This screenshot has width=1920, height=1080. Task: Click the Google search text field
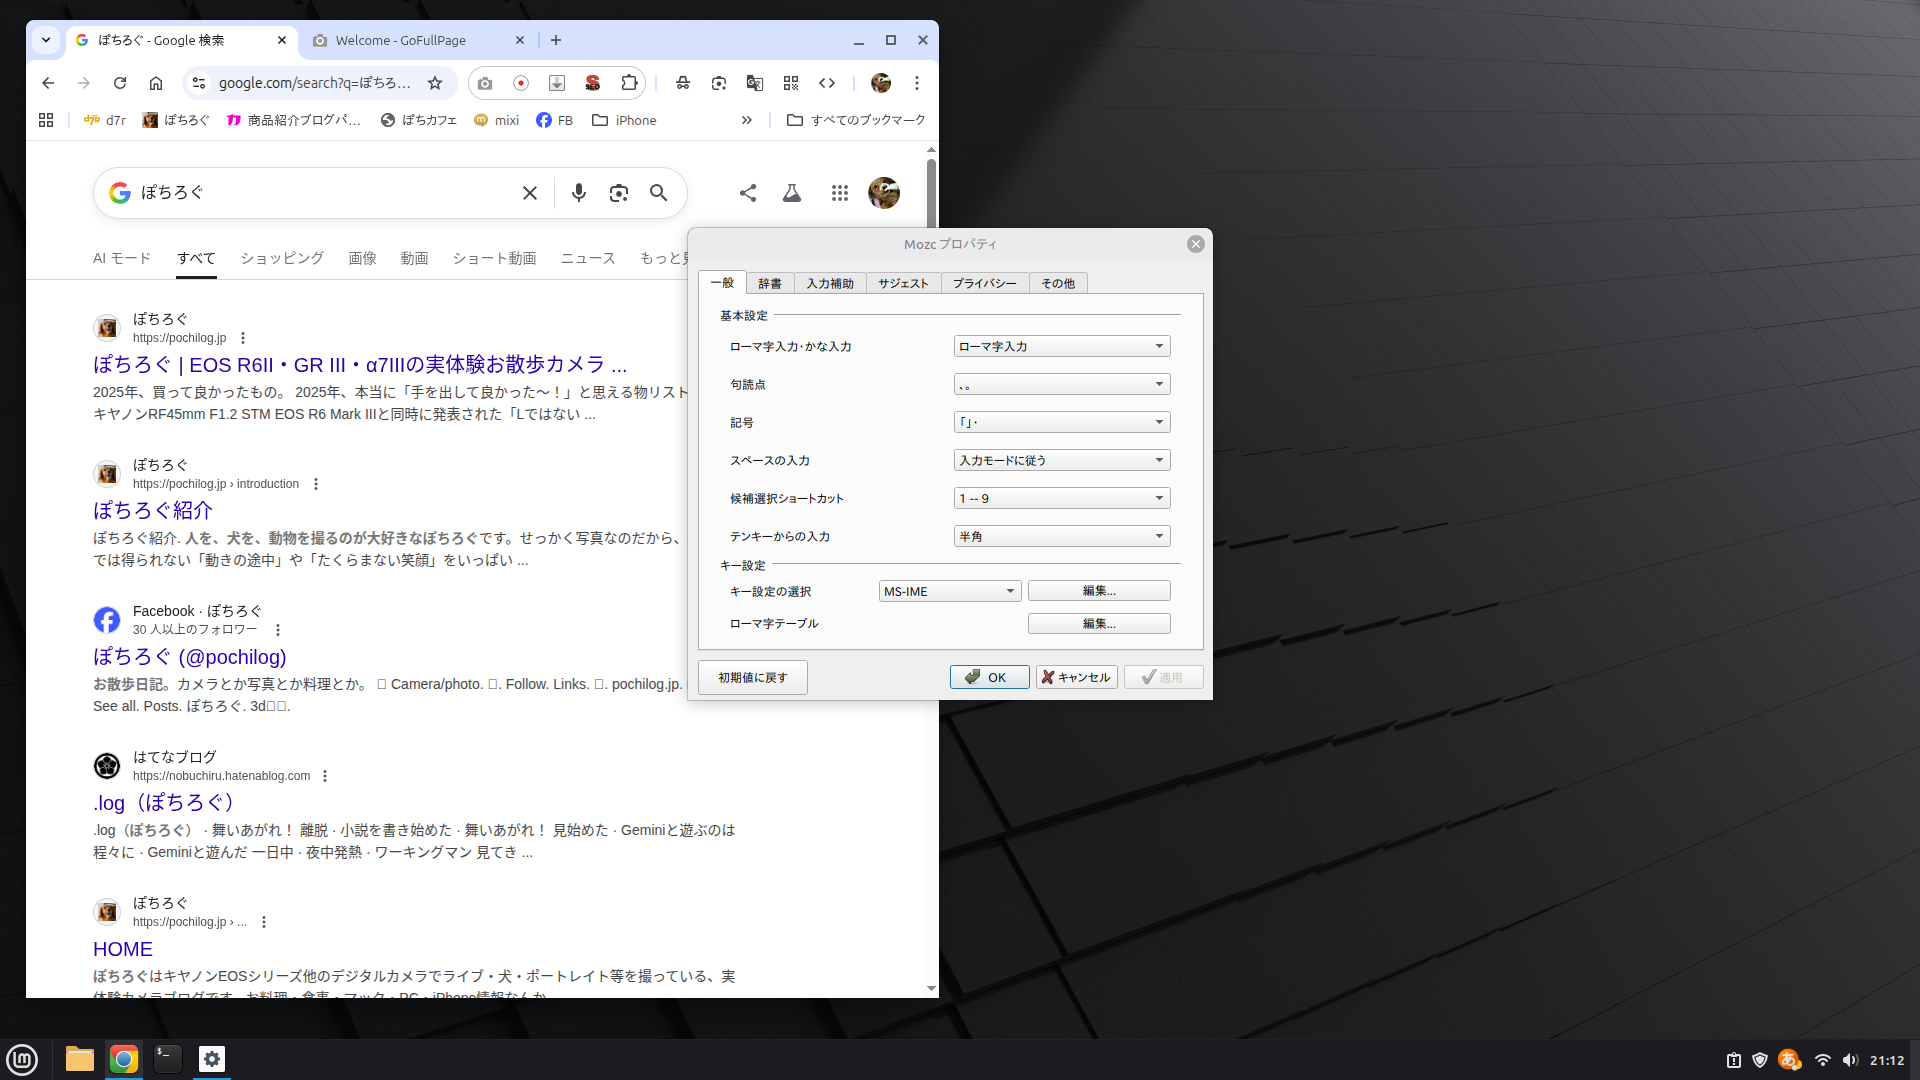click(x=320, y=193)
